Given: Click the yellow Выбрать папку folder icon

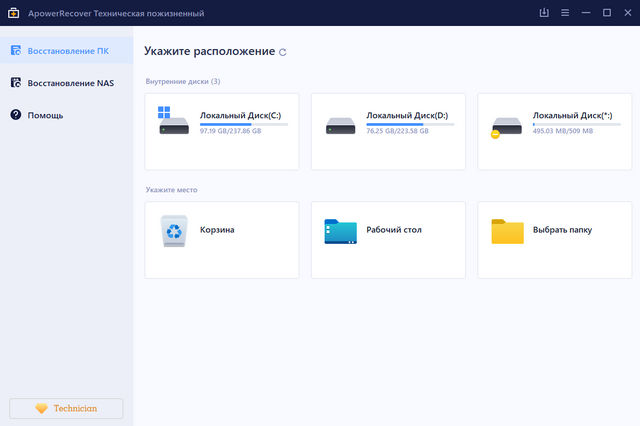Looking at the screenshot, I should pyautogui.click(x=507, y=231).
